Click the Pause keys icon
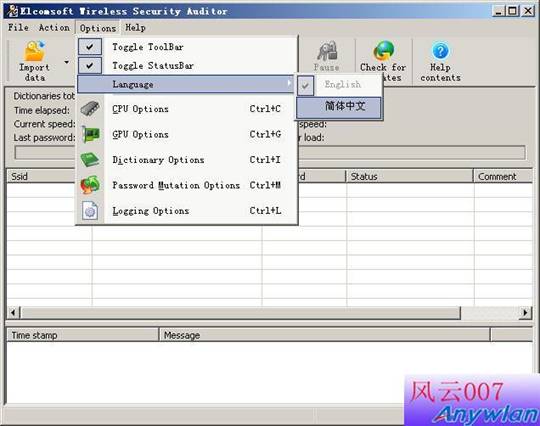Screen dimensions: 540x426 [327, 51]
